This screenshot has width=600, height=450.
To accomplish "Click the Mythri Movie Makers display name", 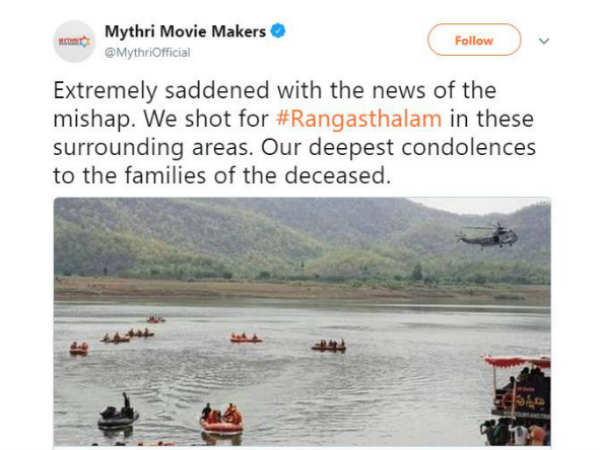I will tap(185, 31).
